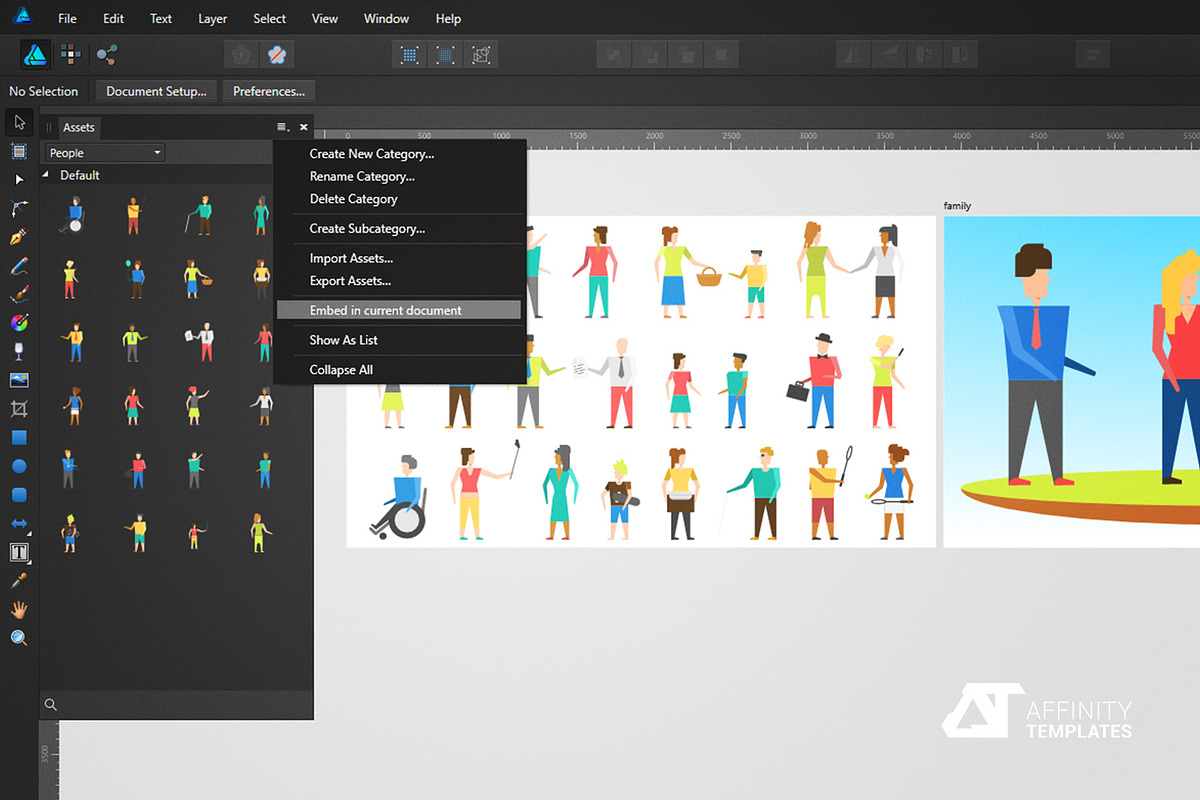
Task: Open the Layer menu
Action: 212,18
